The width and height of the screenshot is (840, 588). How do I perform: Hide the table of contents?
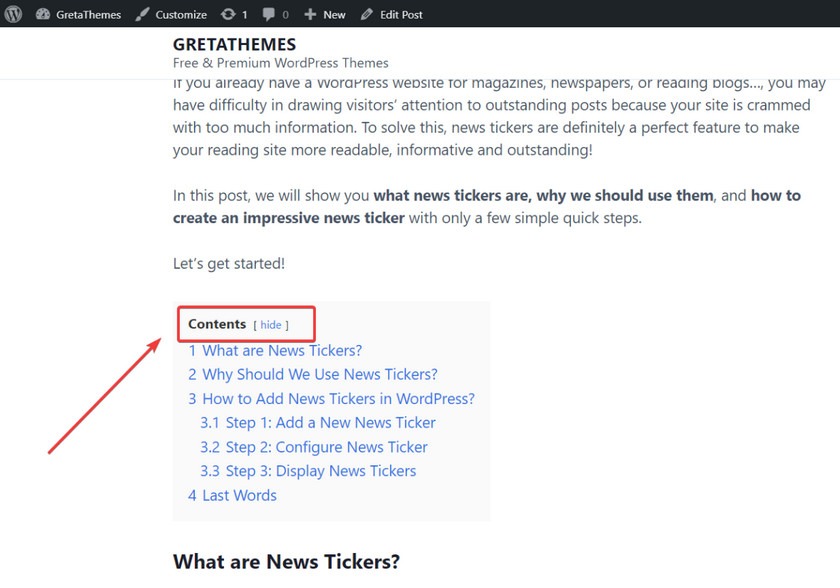coord(271,325)
